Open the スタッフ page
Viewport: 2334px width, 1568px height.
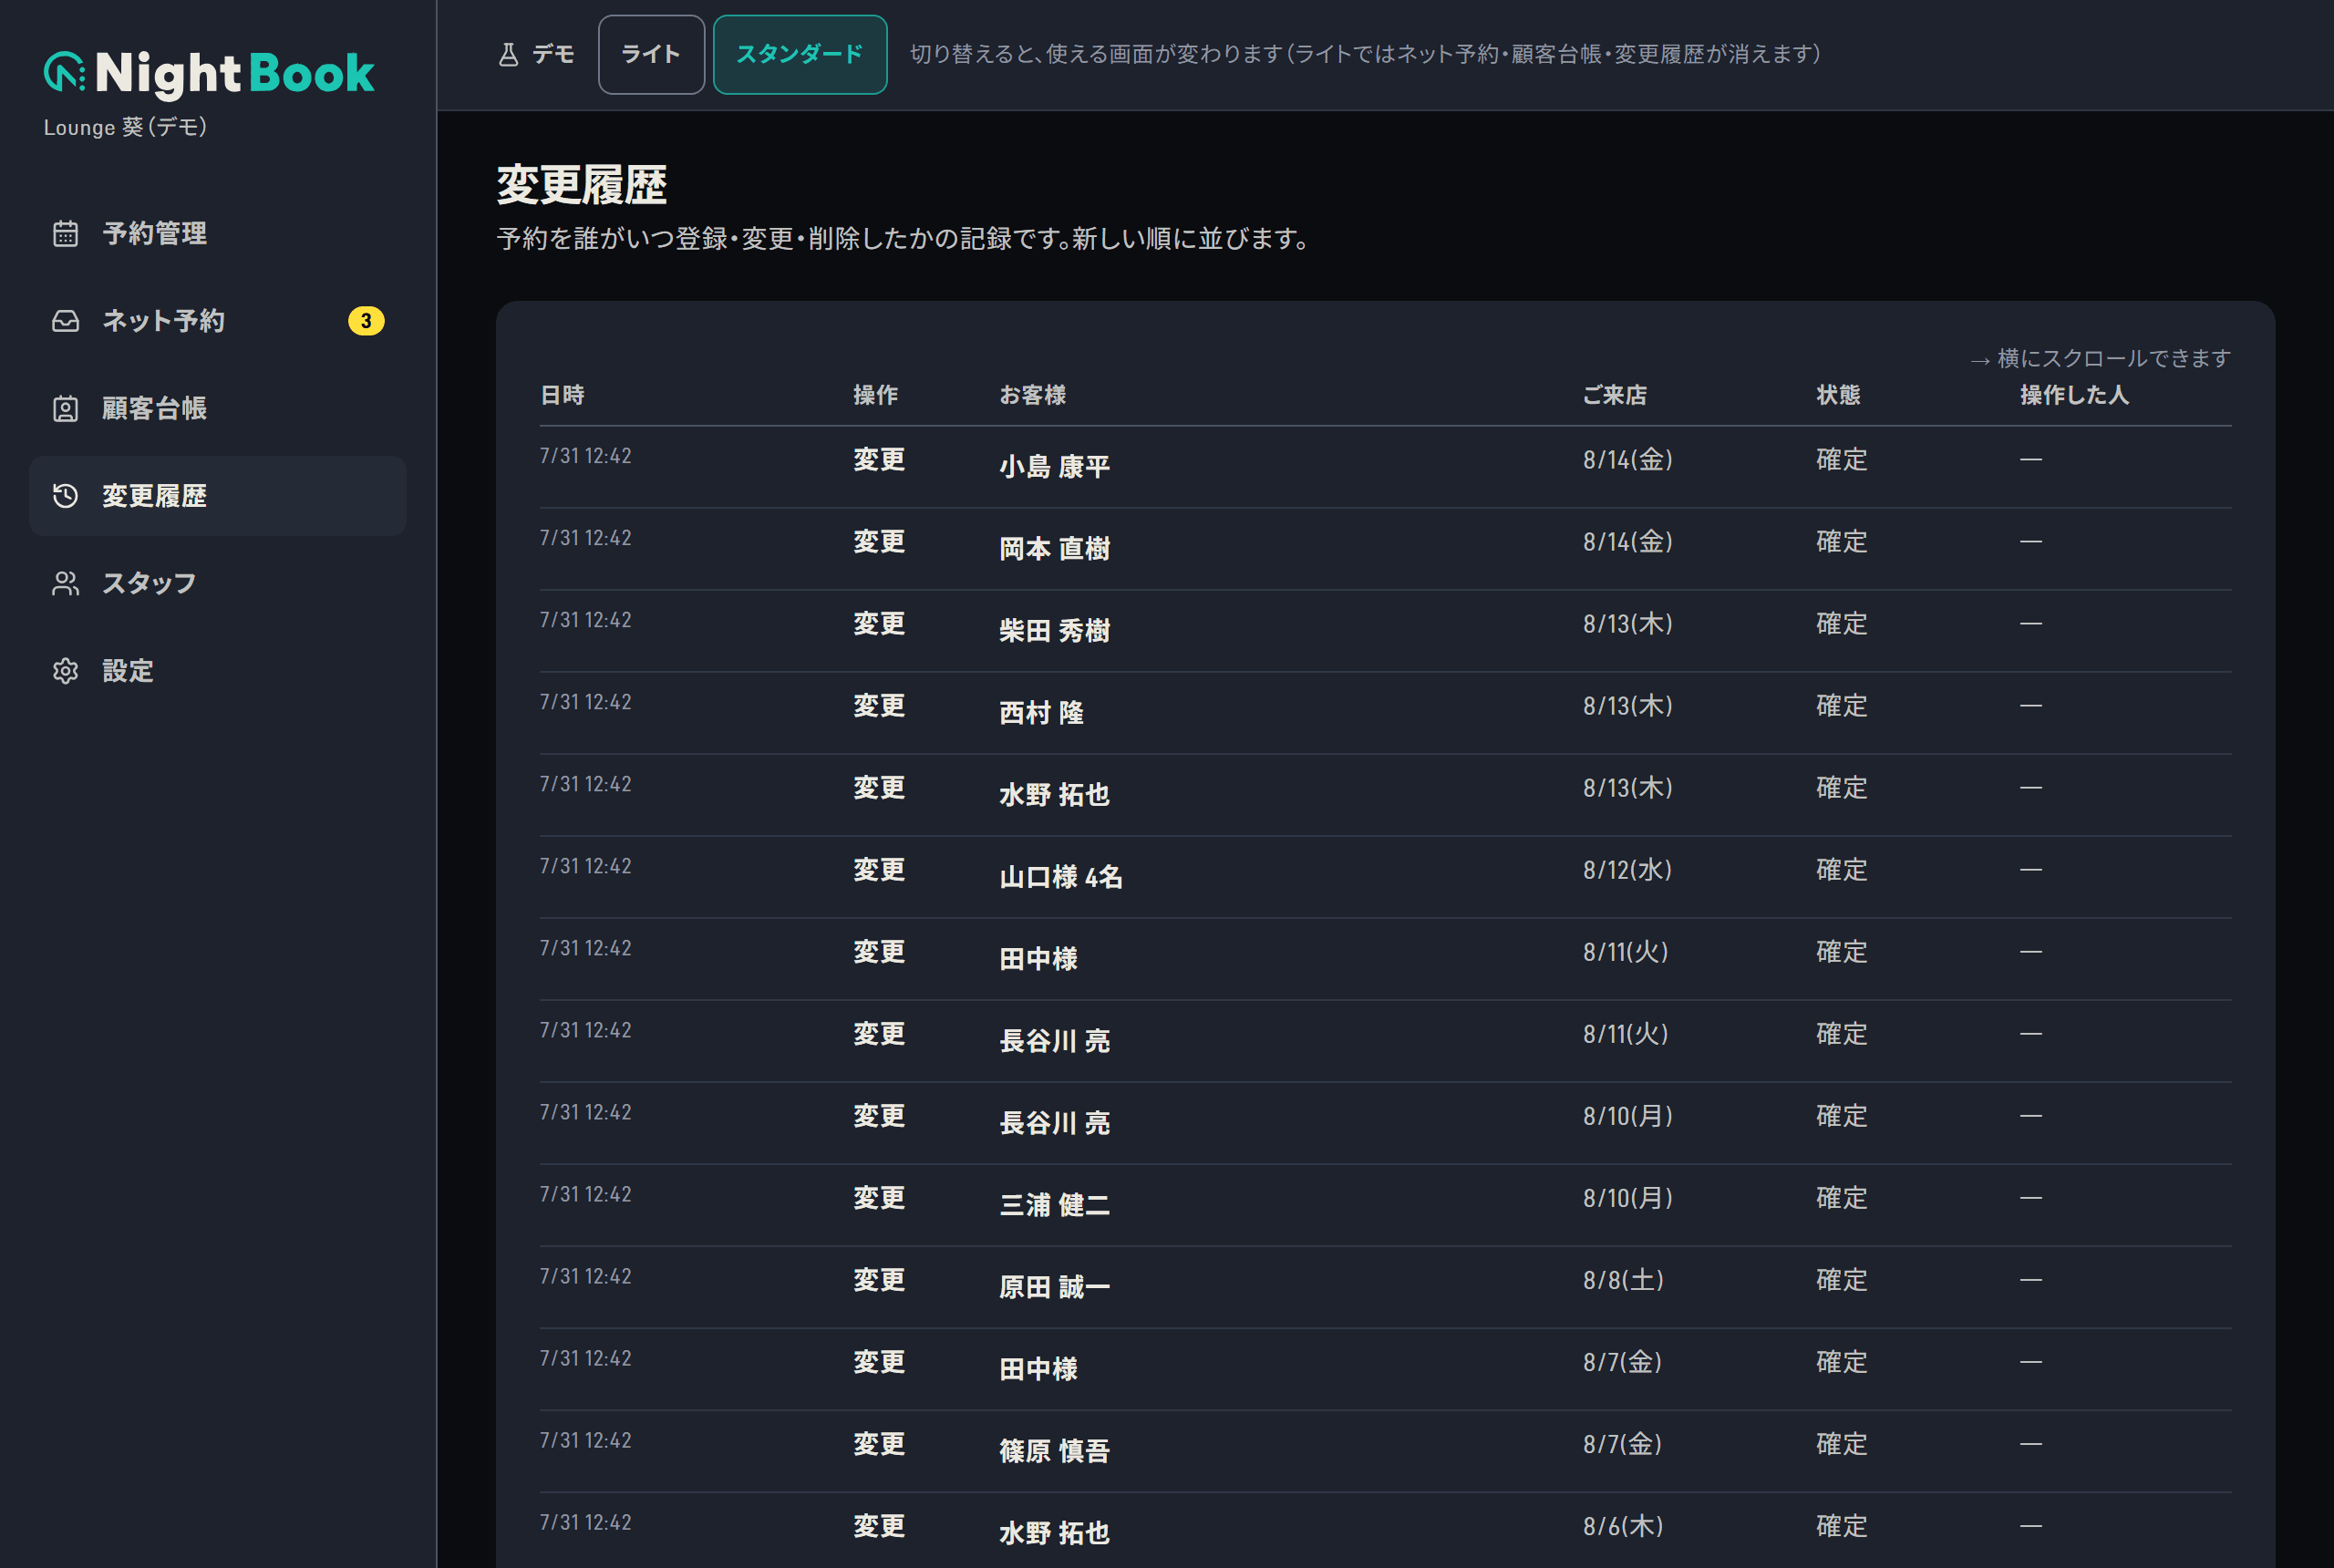point(218,584)
